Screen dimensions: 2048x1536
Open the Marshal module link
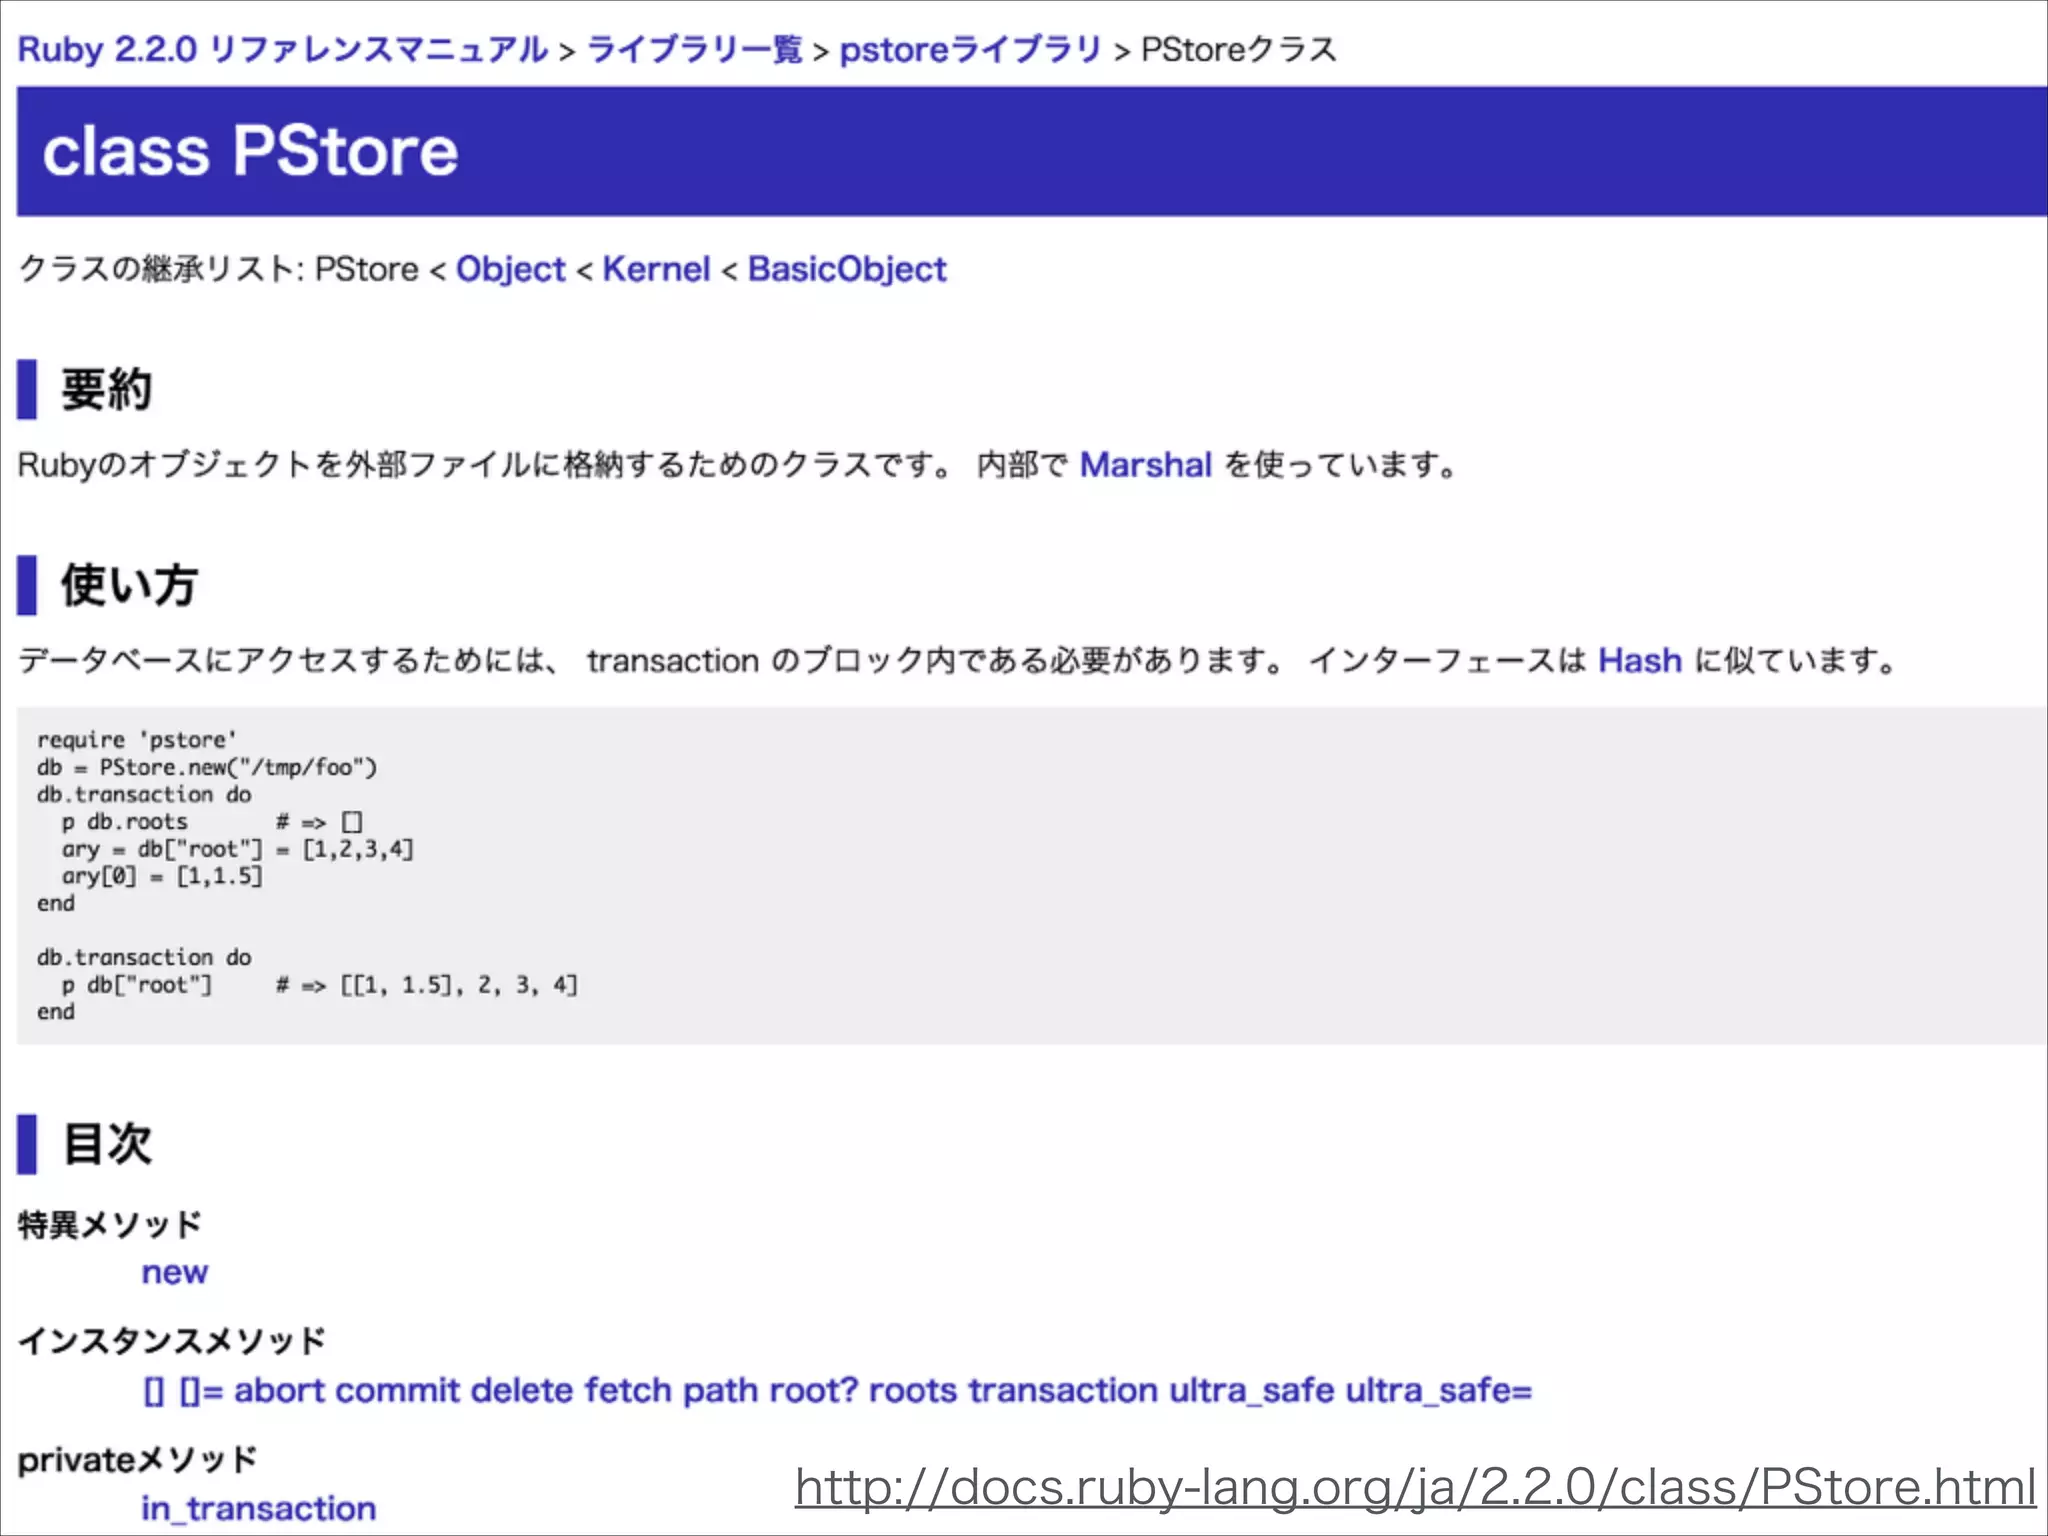pyautogui.click(x=1146, y=465)
